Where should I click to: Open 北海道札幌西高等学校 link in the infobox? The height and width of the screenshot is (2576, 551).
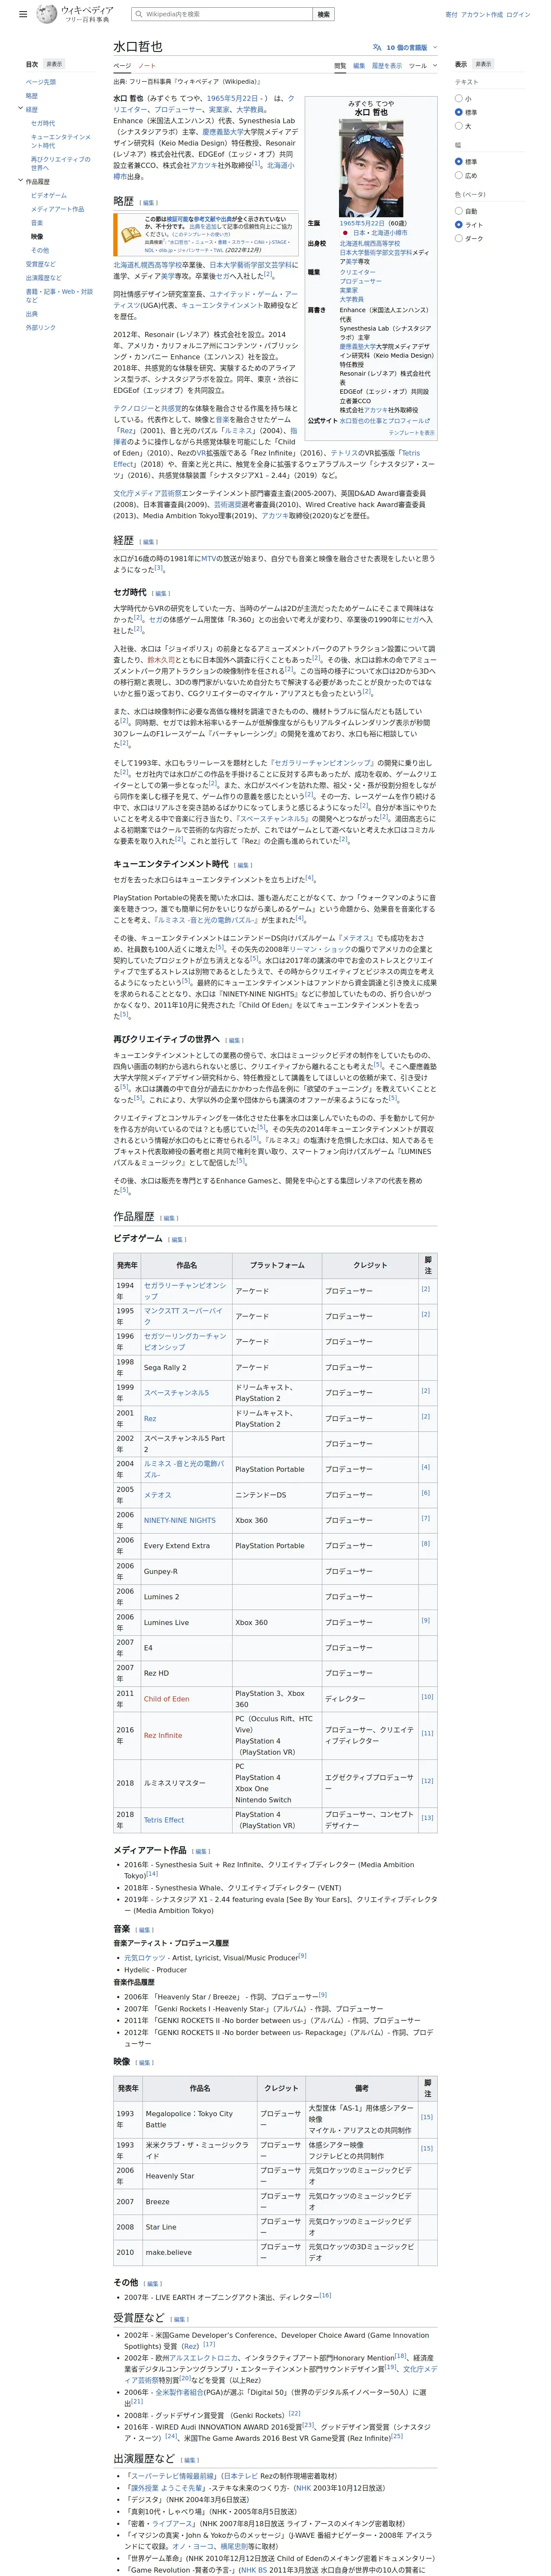(x=370, y=243)
